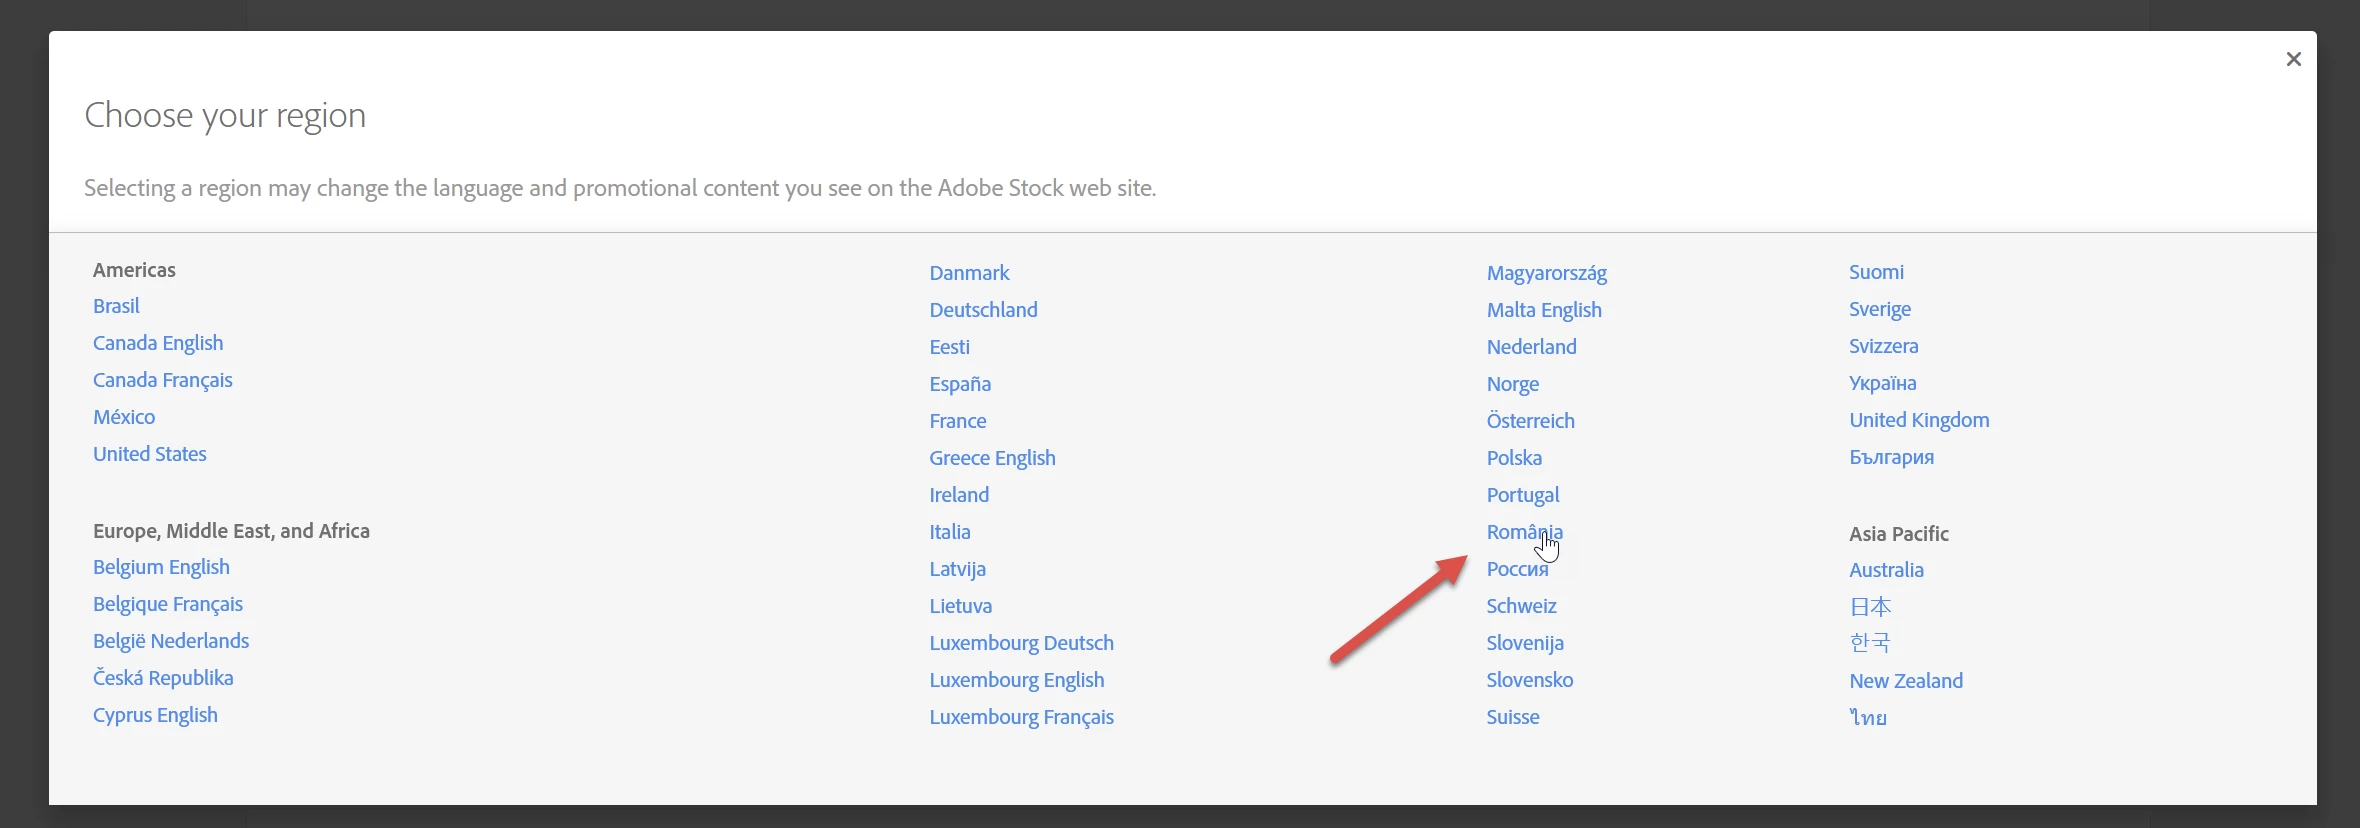The width and height of the screenshot is (2360, 828).
Task: Select Lietuva region
Action: (960, 606)
